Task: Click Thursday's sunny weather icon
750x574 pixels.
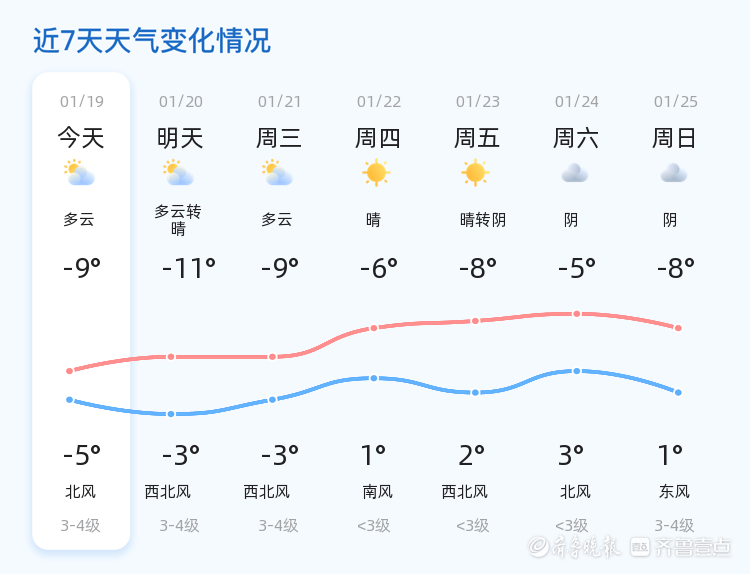Action: [x=376, y=173]
